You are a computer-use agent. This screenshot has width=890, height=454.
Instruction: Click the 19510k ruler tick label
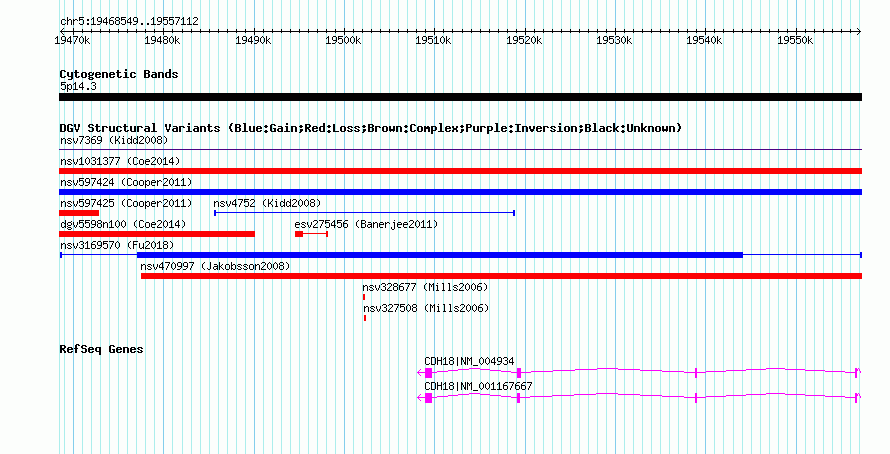(433, 40)
